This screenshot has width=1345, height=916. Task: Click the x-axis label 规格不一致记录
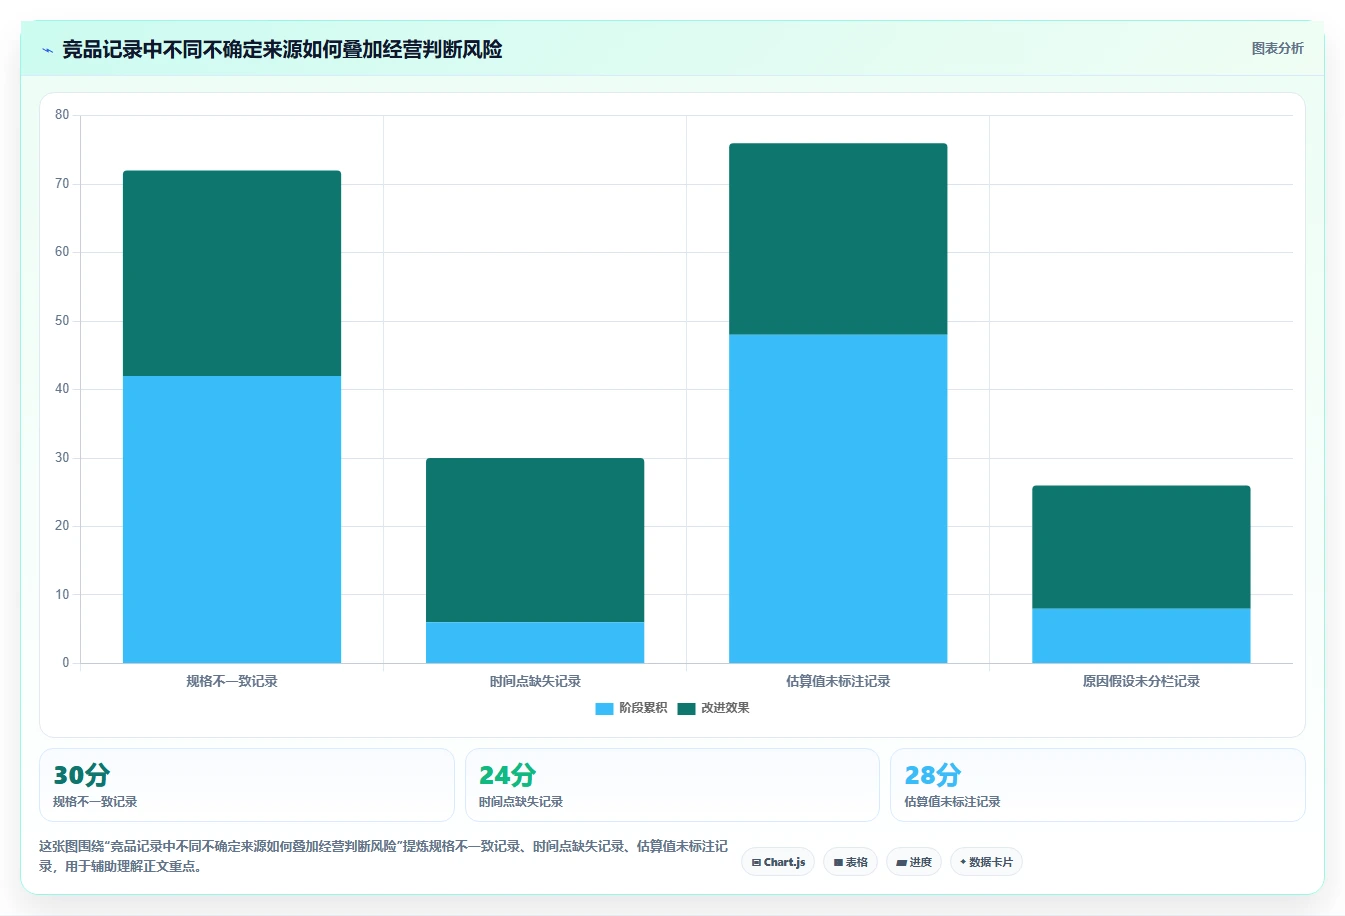click(x=232, y=681)
